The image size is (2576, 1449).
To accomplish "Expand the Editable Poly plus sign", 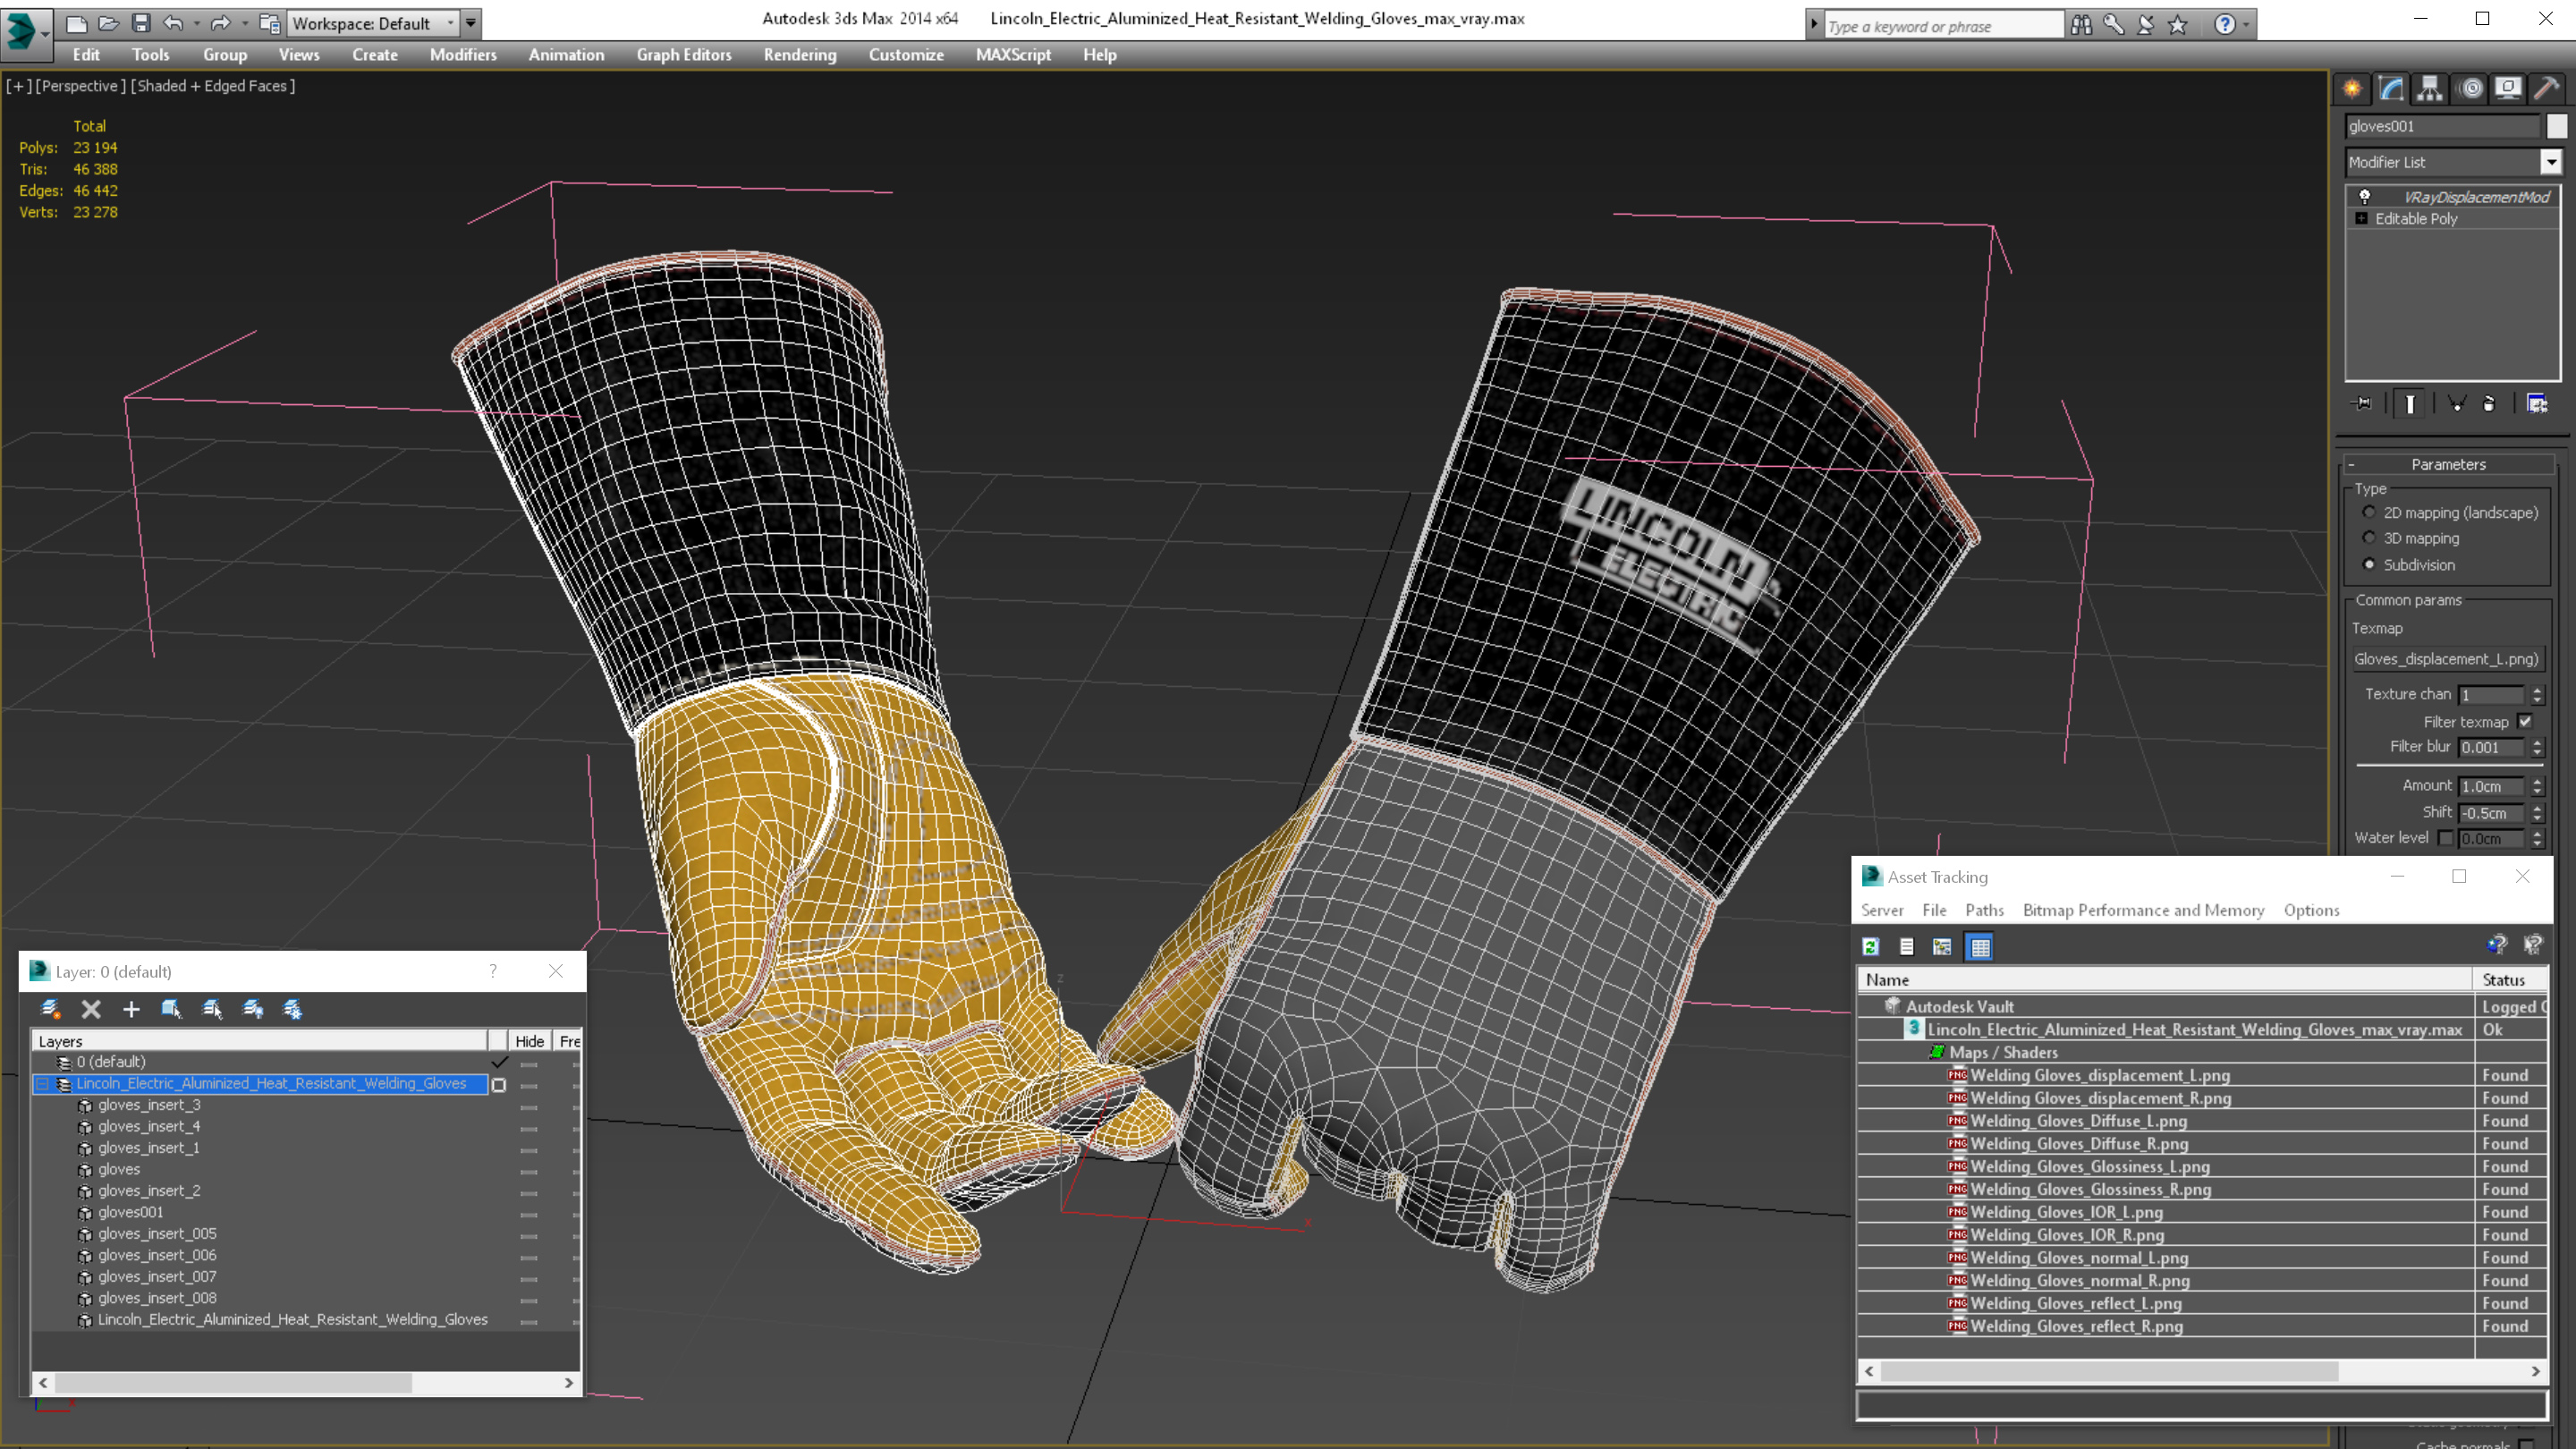I will point(2361,218).
